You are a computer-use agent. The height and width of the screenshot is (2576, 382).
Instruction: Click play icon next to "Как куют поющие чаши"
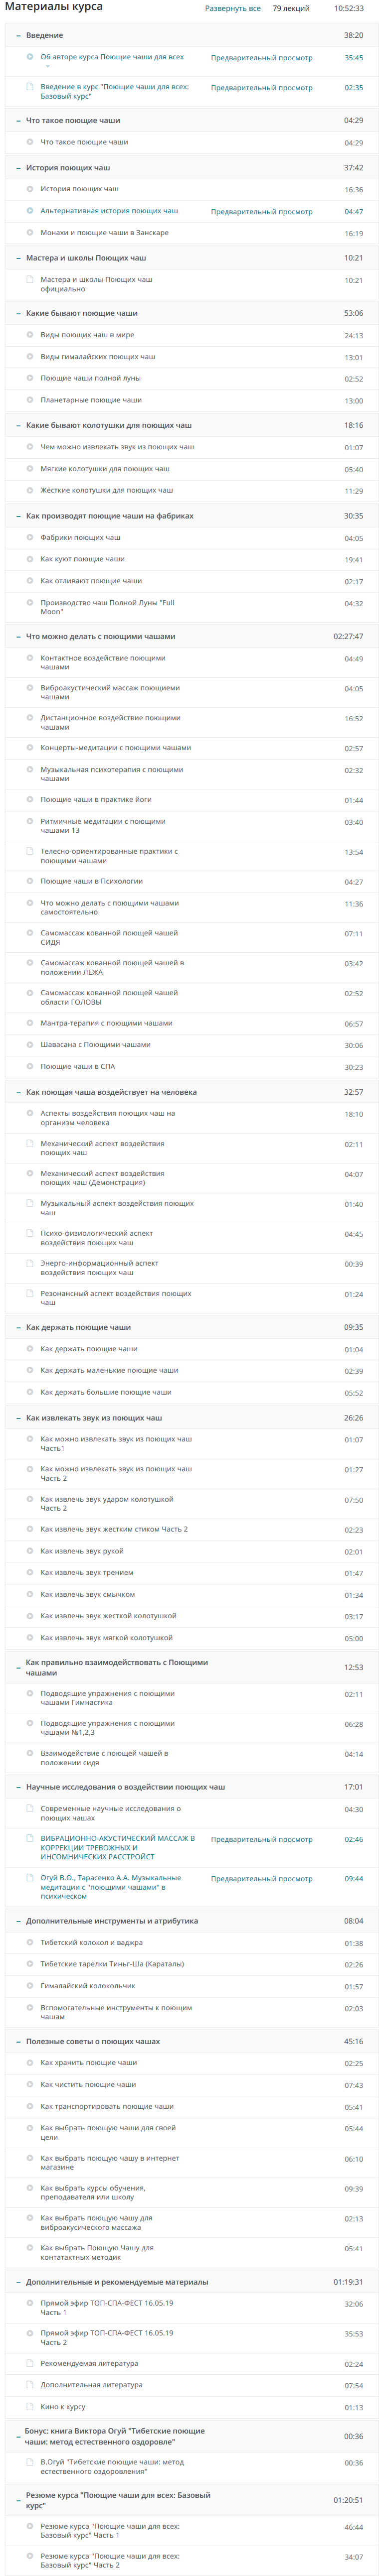(x=30, y=559)
